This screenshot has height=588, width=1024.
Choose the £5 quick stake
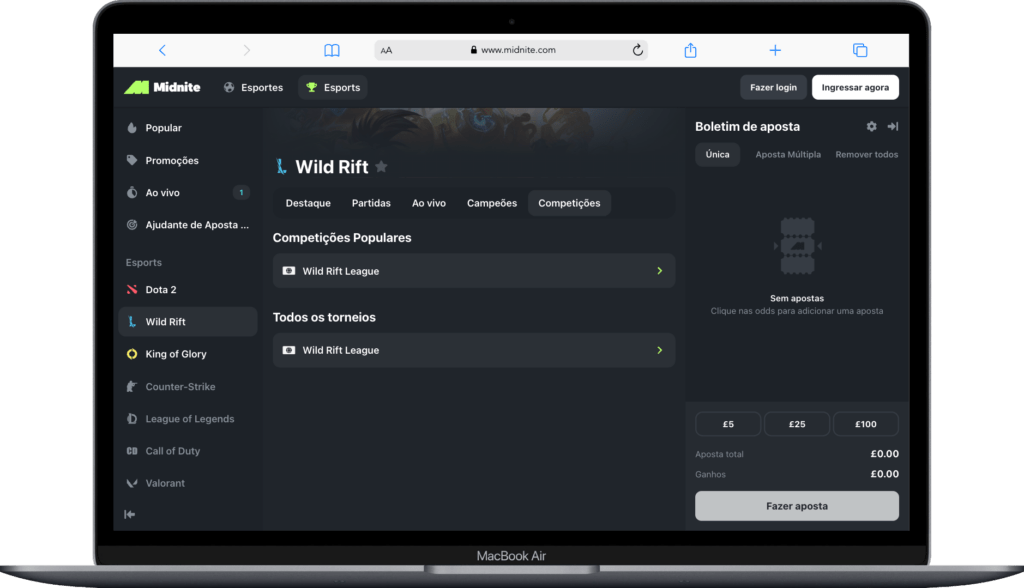[x=728, y=424]
